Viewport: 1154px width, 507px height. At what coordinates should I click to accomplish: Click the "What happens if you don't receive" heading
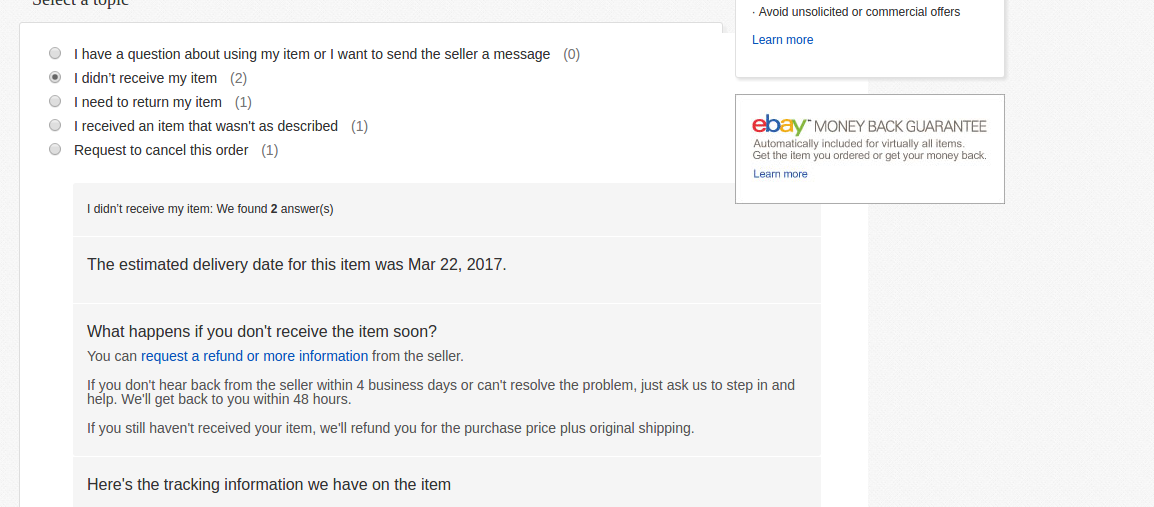coord(262,332)
